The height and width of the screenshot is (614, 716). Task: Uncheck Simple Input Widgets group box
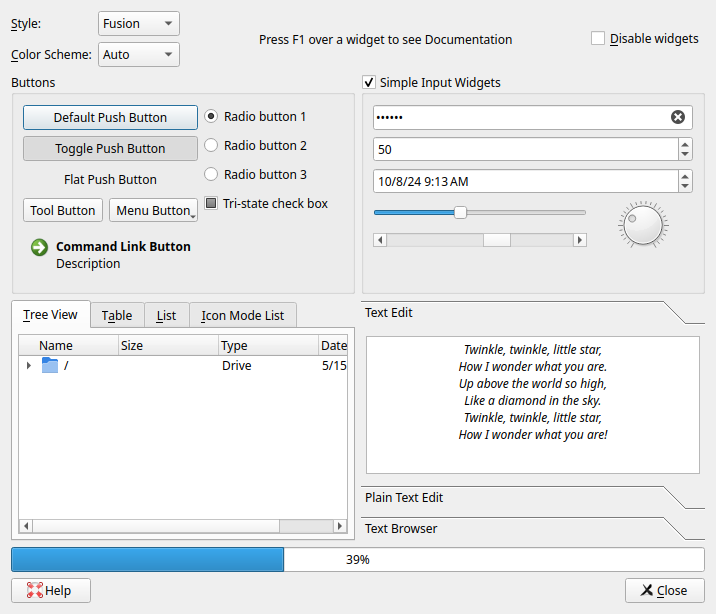pos(369,83)
